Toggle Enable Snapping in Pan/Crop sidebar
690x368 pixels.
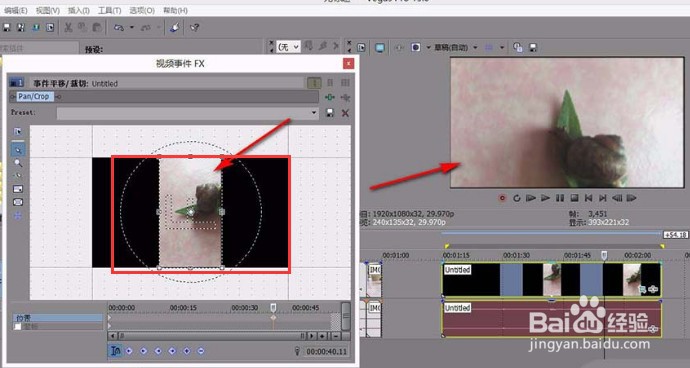coord(18,176)
